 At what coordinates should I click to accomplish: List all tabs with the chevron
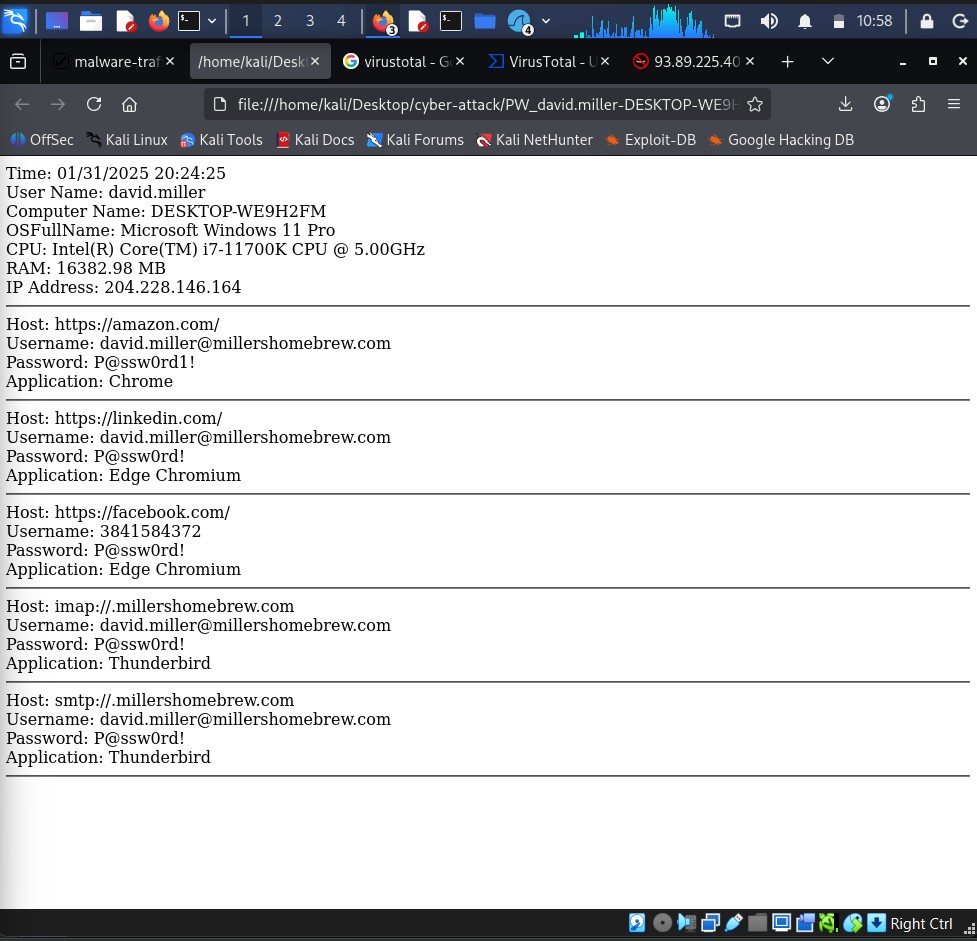tap(827, 61)
